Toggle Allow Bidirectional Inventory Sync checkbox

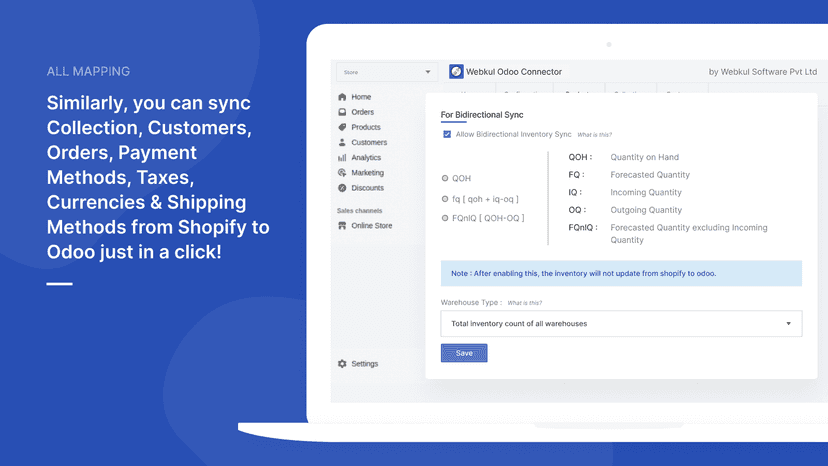point(447,134)
